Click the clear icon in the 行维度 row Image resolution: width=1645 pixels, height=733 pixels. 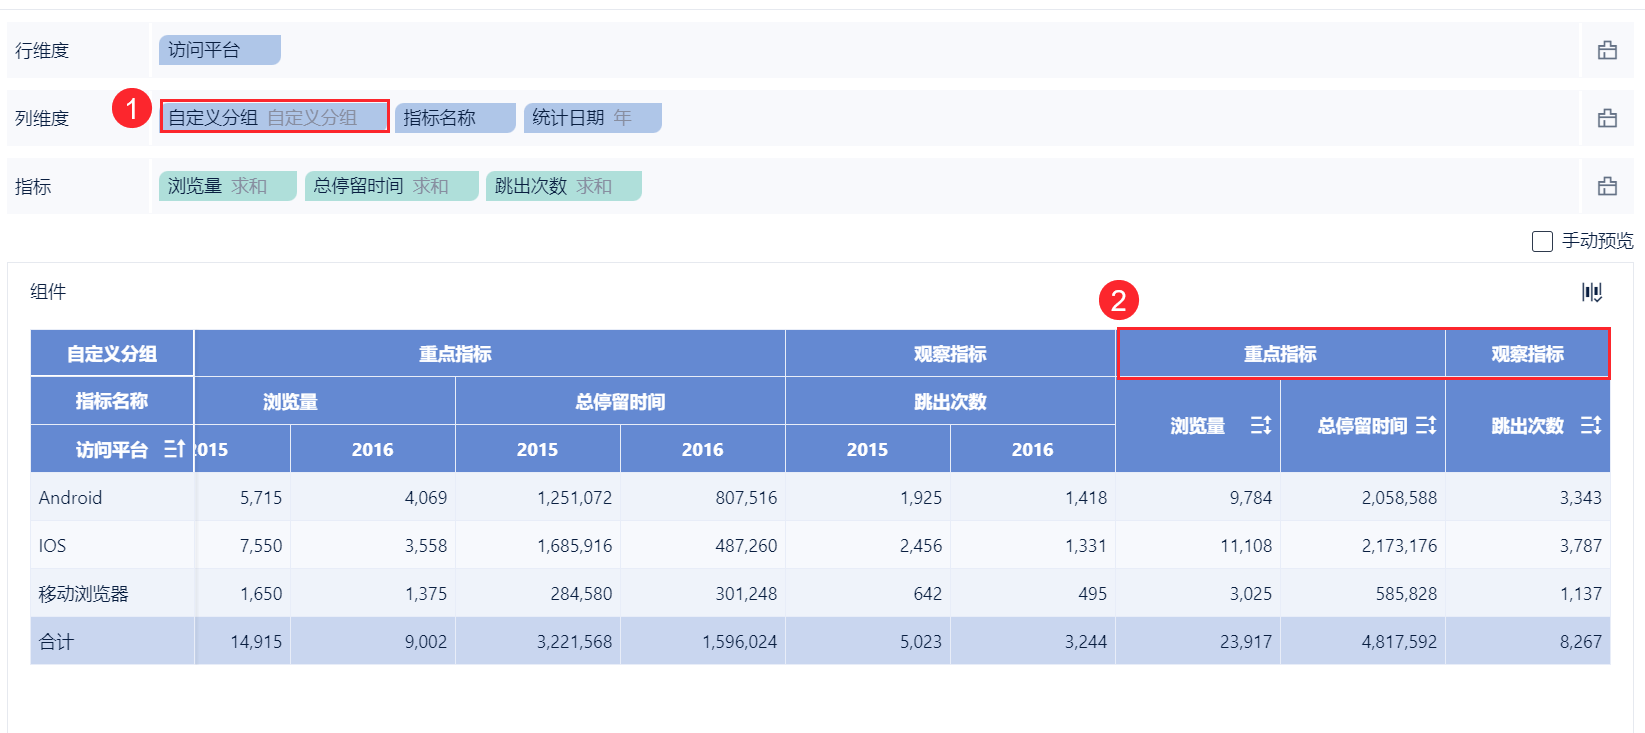(1607, 50)
